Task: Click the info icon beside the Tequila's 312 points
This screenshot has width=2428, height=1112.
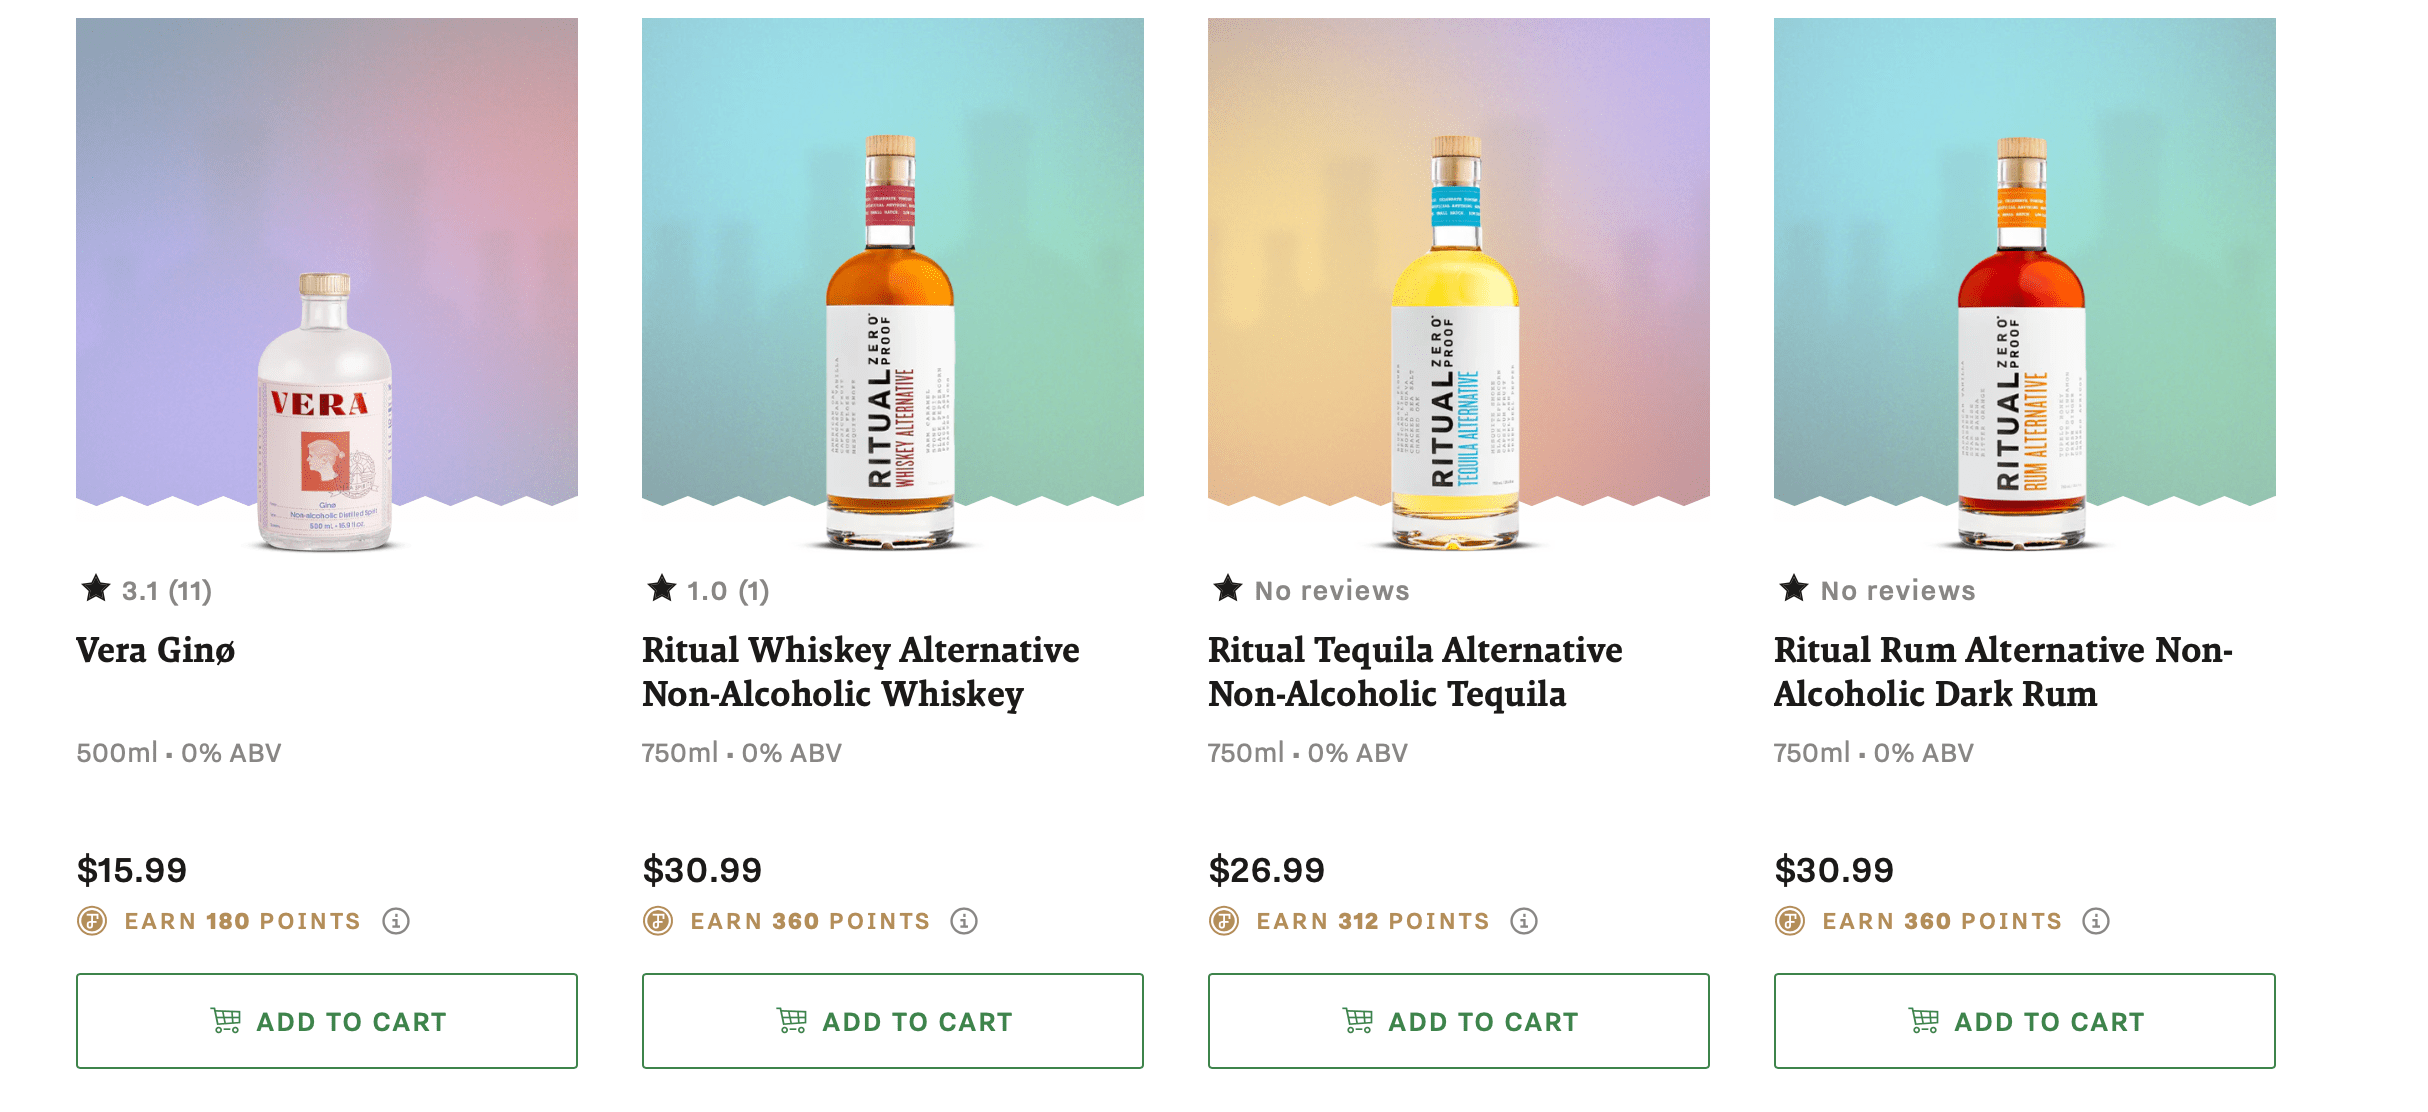Action: (x=1523, y=921)
